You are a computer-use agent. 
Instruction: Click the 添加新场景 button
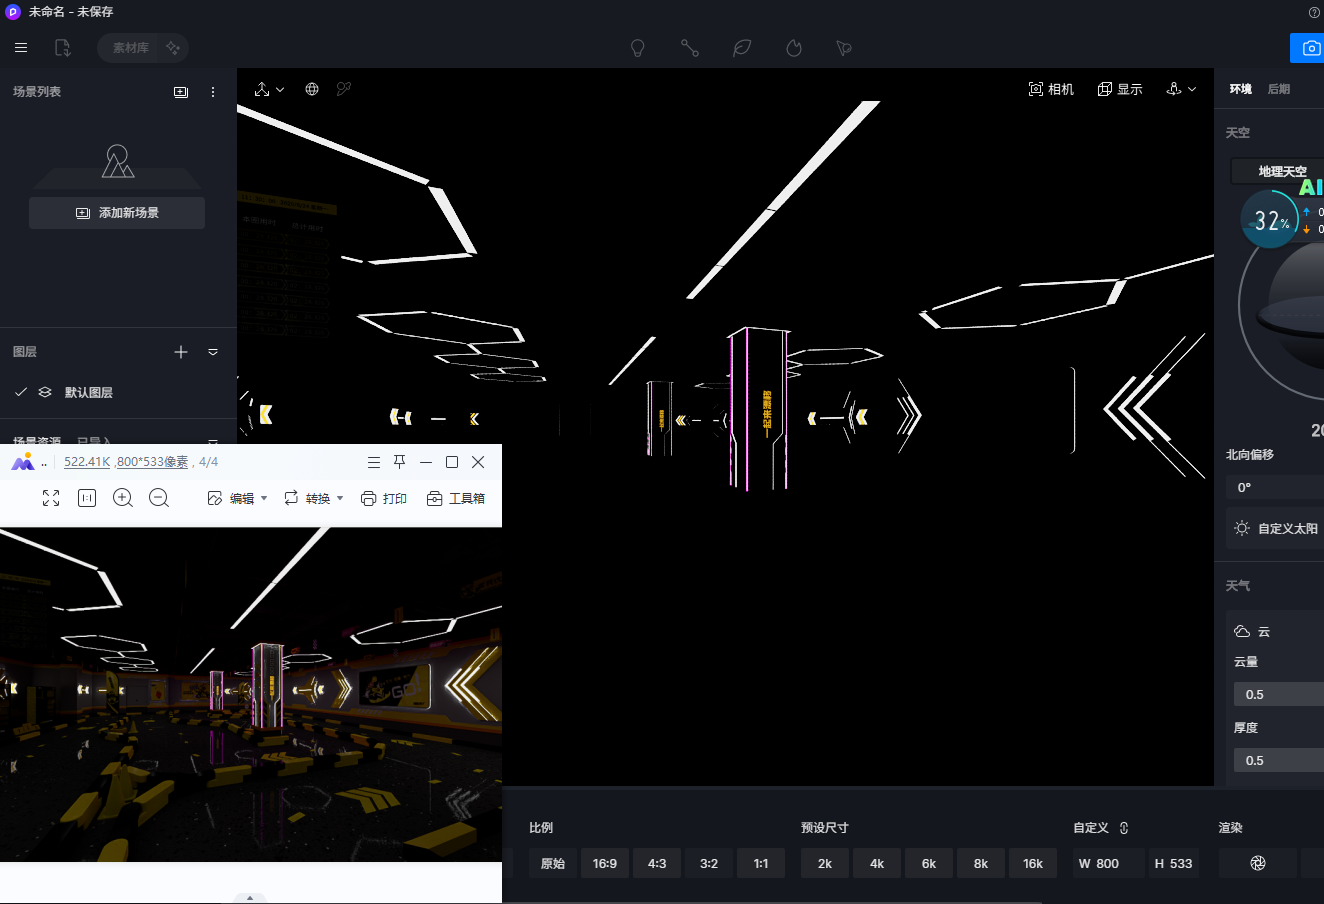tap(117, 213)
